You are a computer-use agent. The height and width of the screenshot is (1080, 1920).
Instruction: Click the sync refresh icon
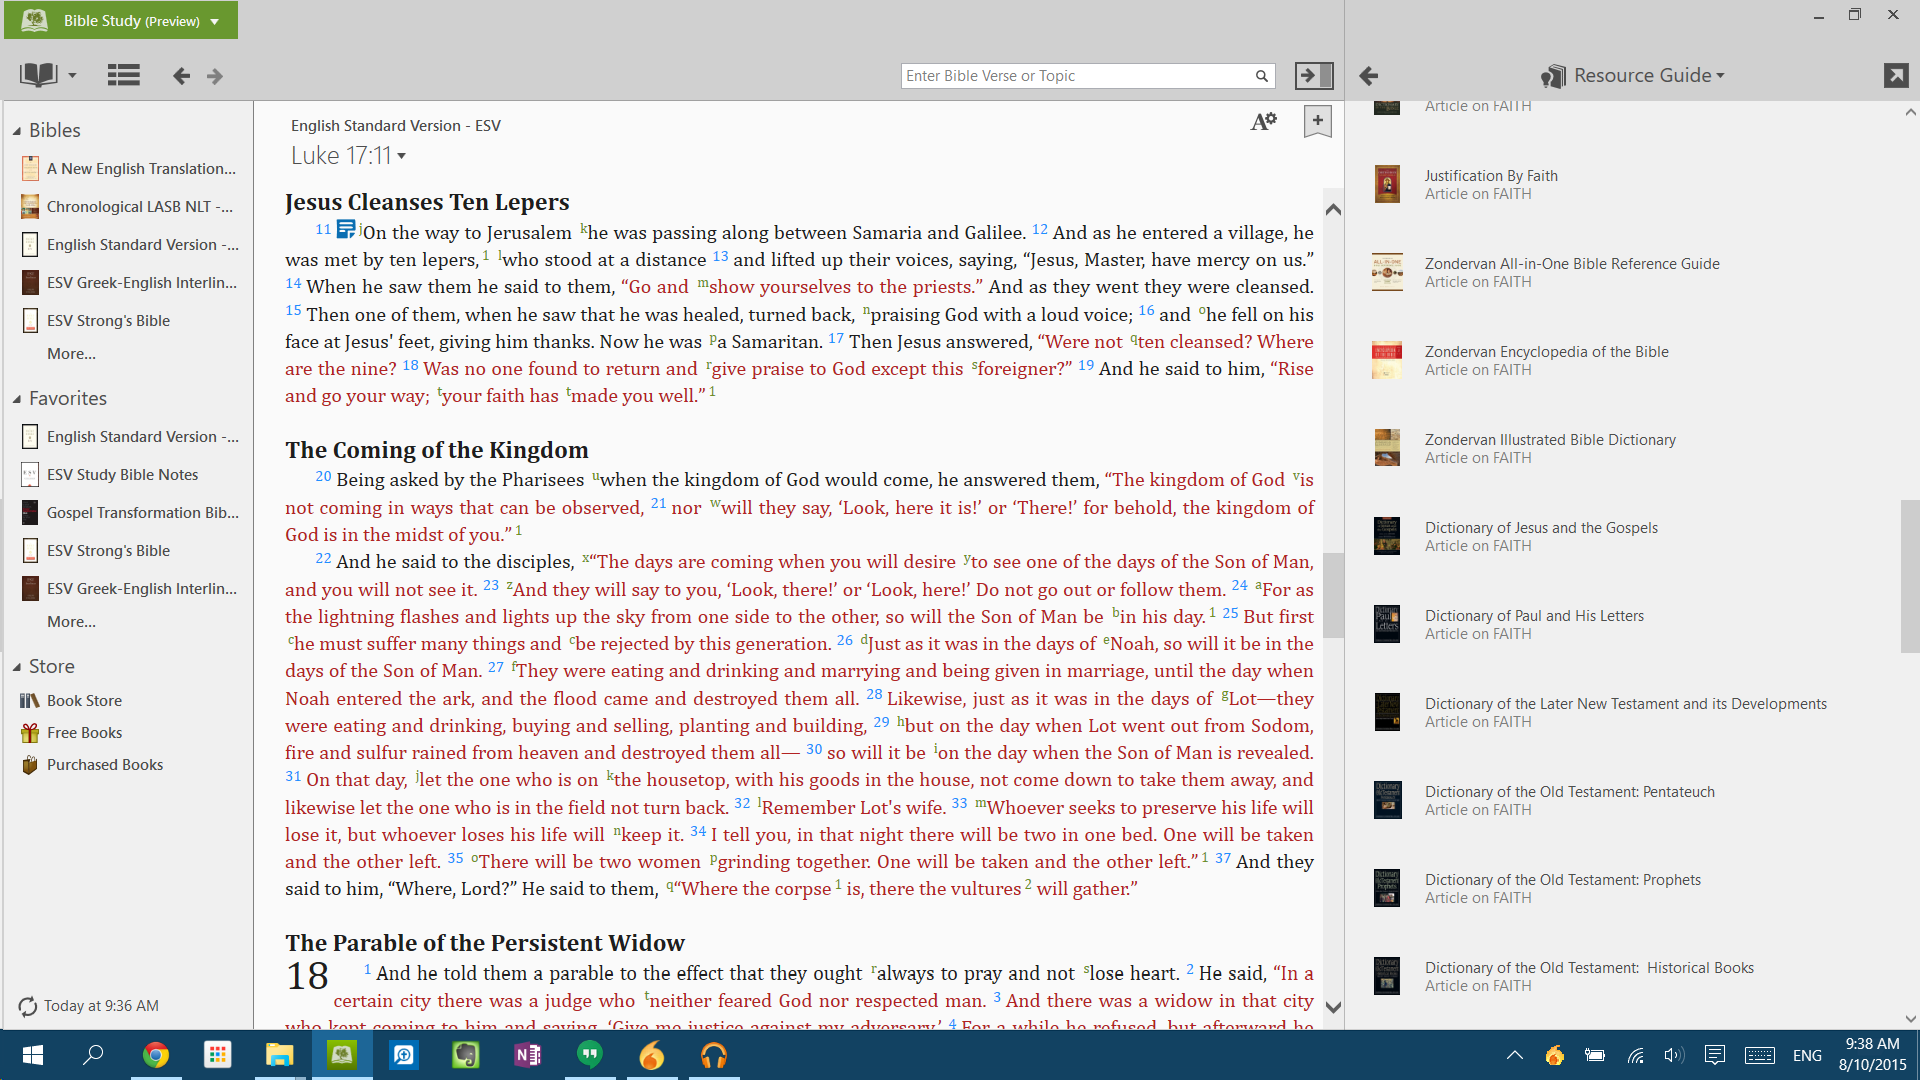coord(28,1006)
